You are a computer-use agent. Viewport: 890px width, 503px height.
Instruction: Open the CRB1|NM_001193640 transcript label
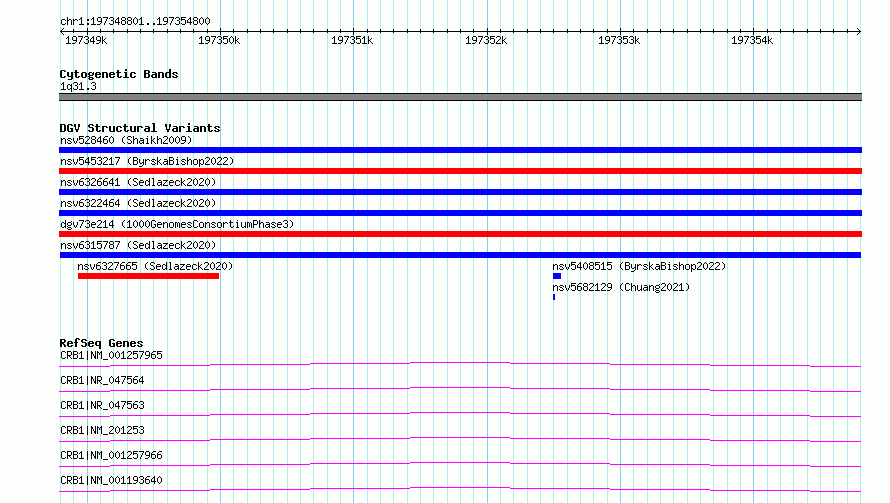tap(111, 480)
